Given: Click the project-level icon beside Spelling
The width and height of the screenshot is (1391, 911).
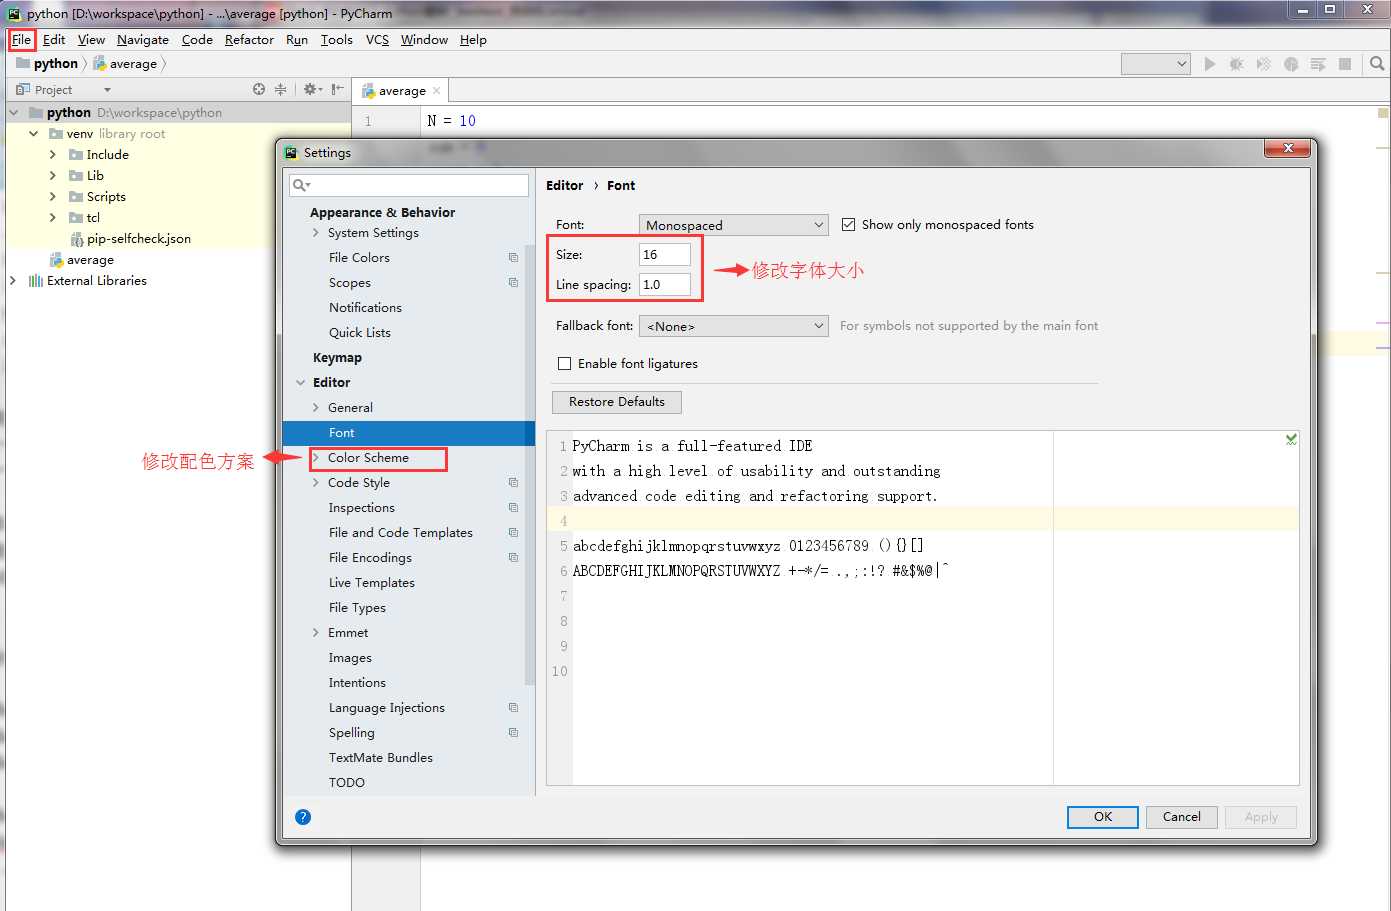Looking at the screenshot, I should click(x=513, y=733).
